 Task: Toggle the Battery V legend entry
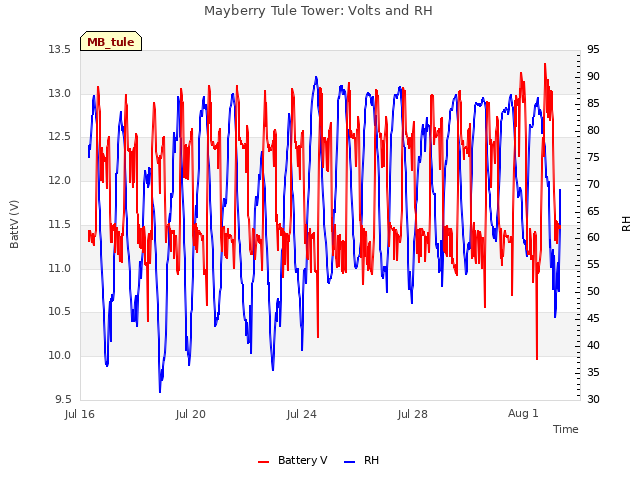pos(293,460)
